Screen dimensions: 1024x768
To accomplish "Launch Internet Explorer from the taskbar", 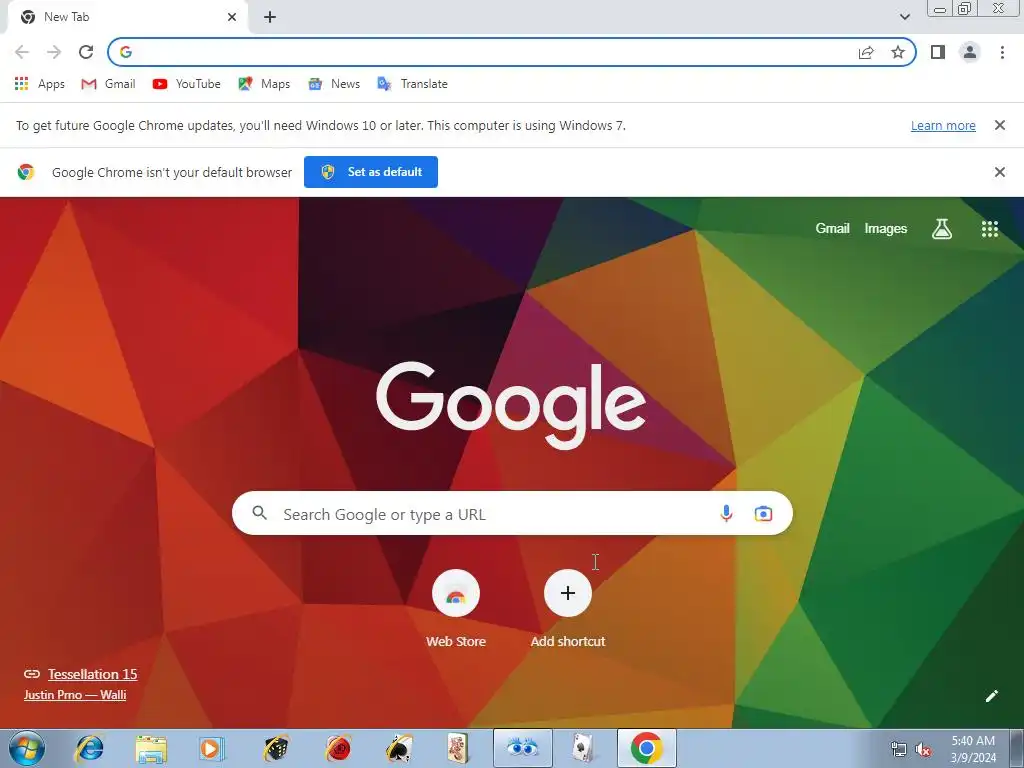I will pyautogui.click(x=89, y=748).
